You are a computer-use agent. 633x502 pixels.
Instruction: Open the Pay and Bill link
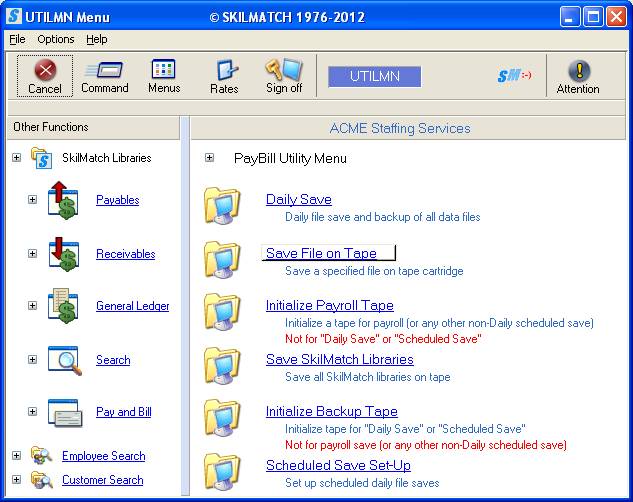click(124, 412)
